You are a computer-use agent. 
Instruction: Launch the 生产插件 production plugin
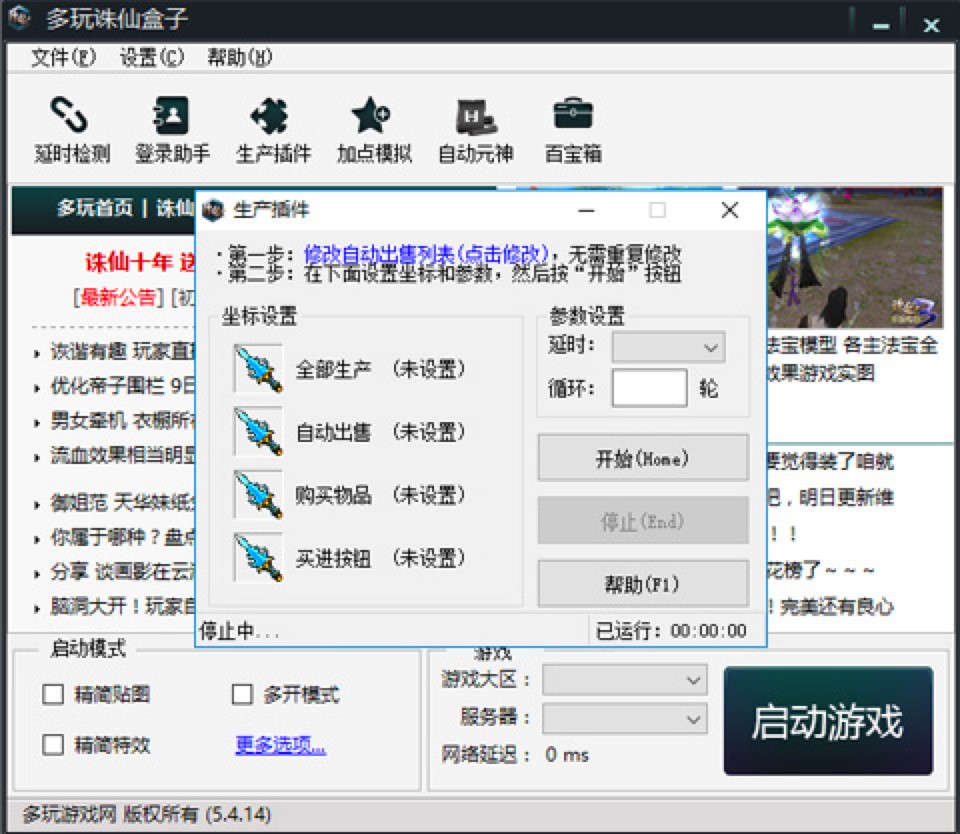273,129
